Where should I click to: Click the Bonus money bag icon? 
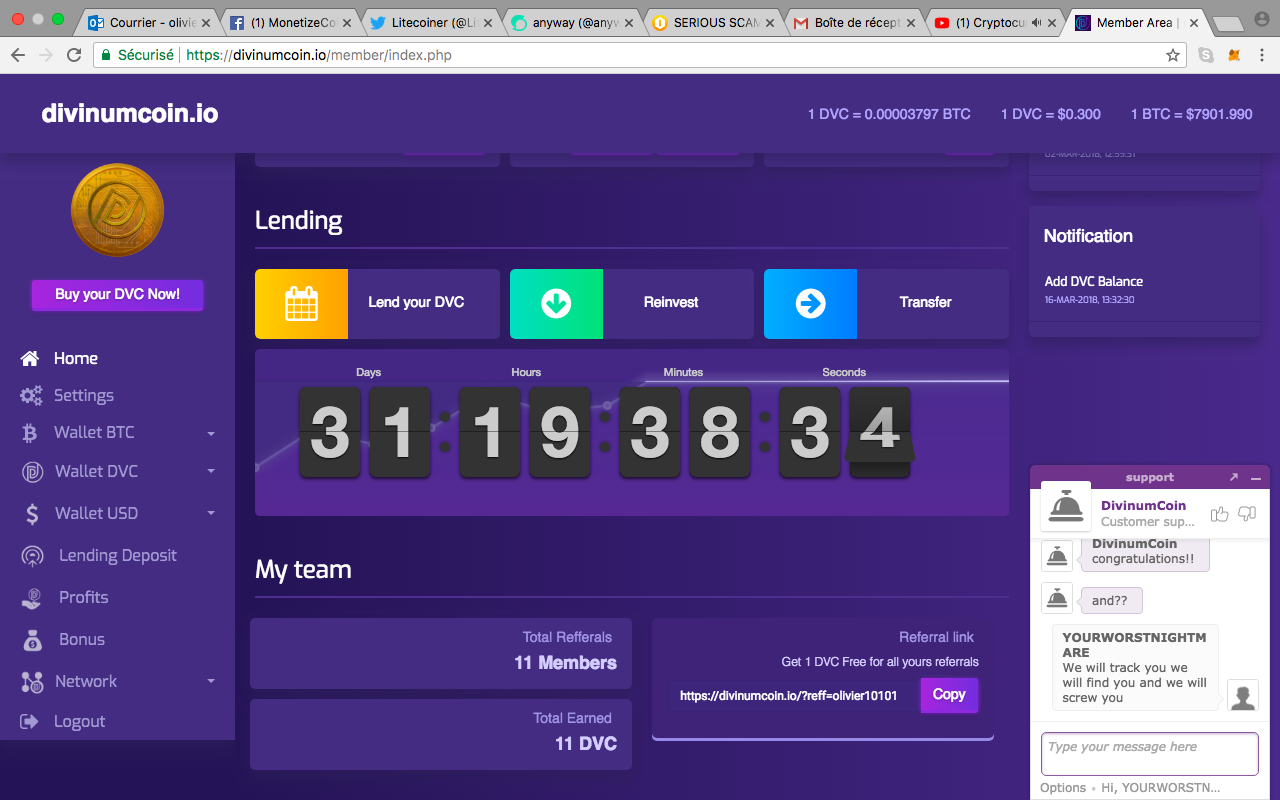point(32,640)
